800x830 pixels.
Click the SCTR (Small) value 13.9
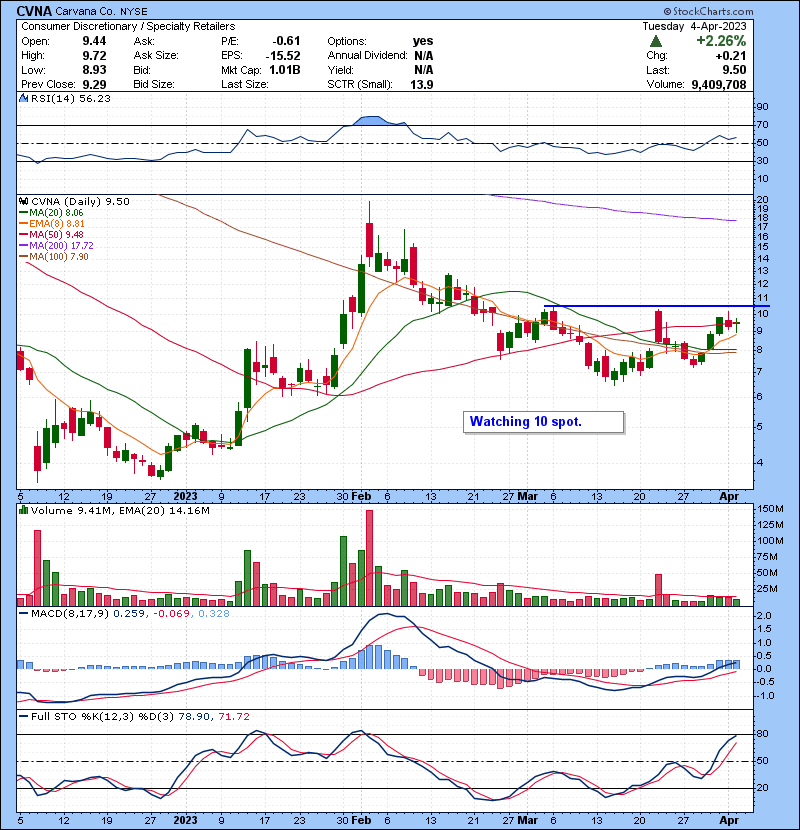[421, 84]
